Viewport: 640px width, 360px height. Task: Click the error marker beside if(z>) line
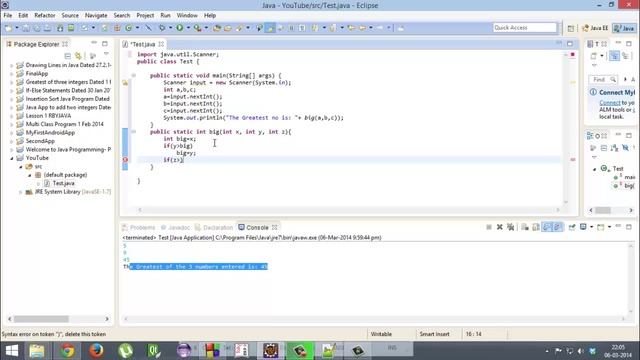click(x=125, y=160)
